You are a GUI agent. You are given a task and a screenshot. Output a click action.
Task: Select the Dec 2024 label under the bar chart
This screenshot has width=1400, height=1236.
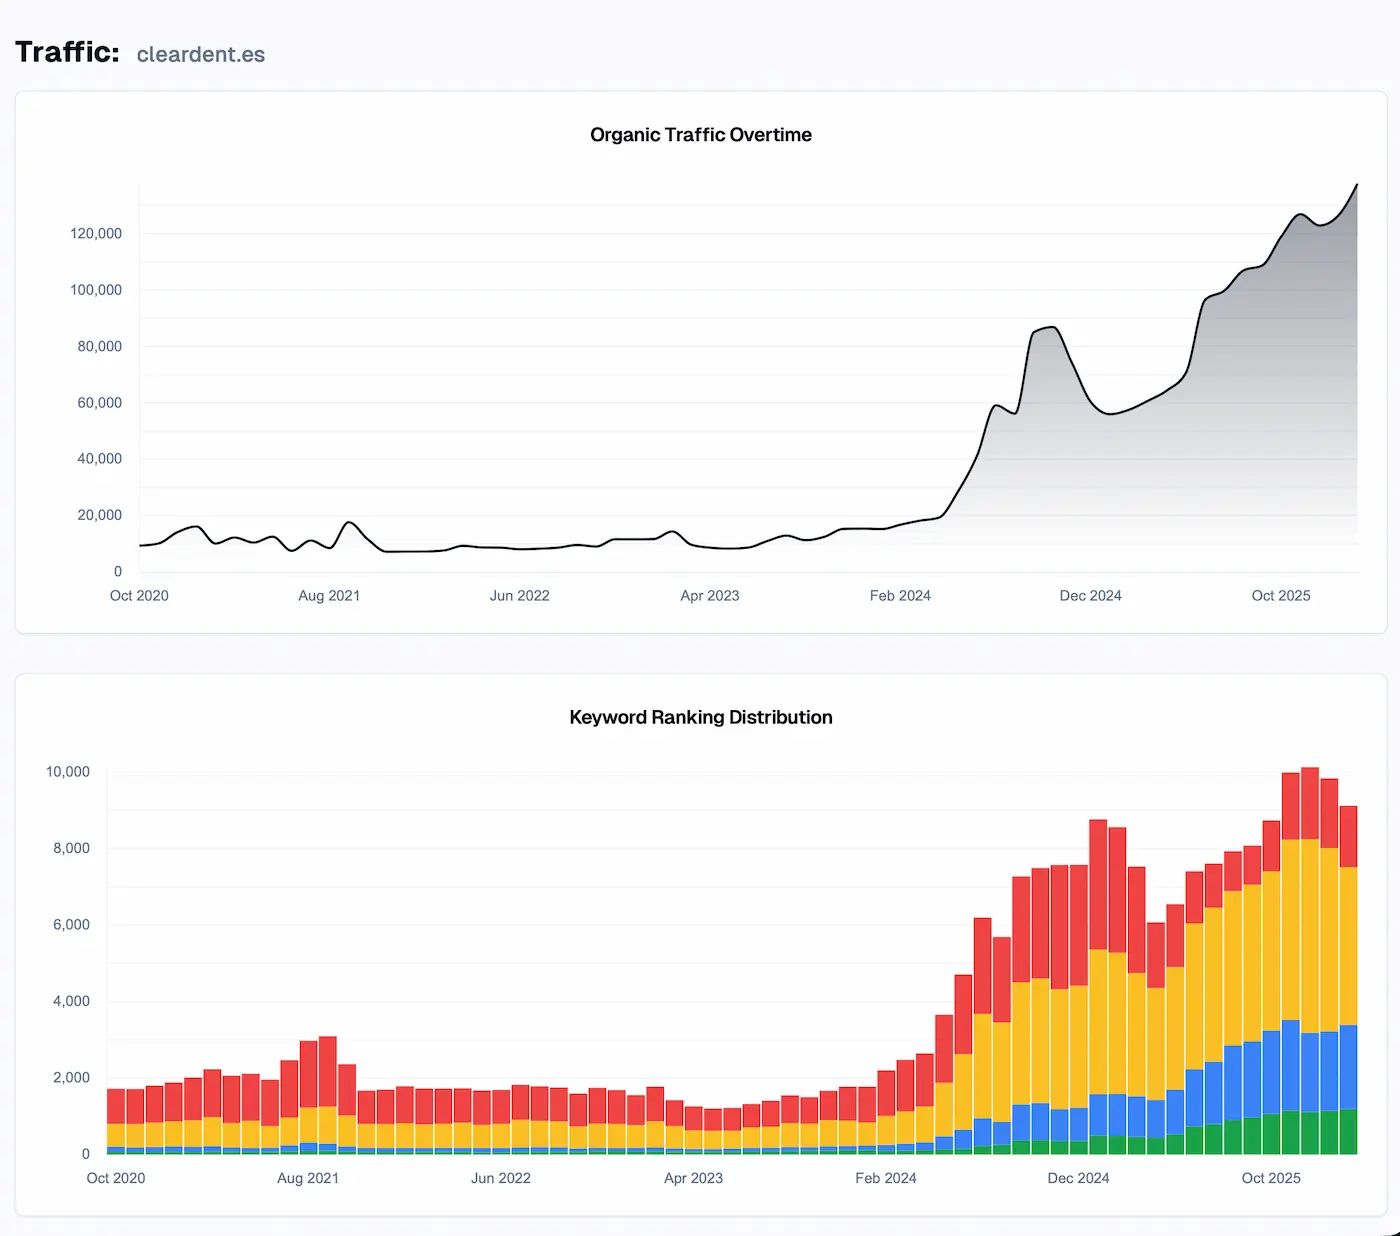tap(1078, 1178)
